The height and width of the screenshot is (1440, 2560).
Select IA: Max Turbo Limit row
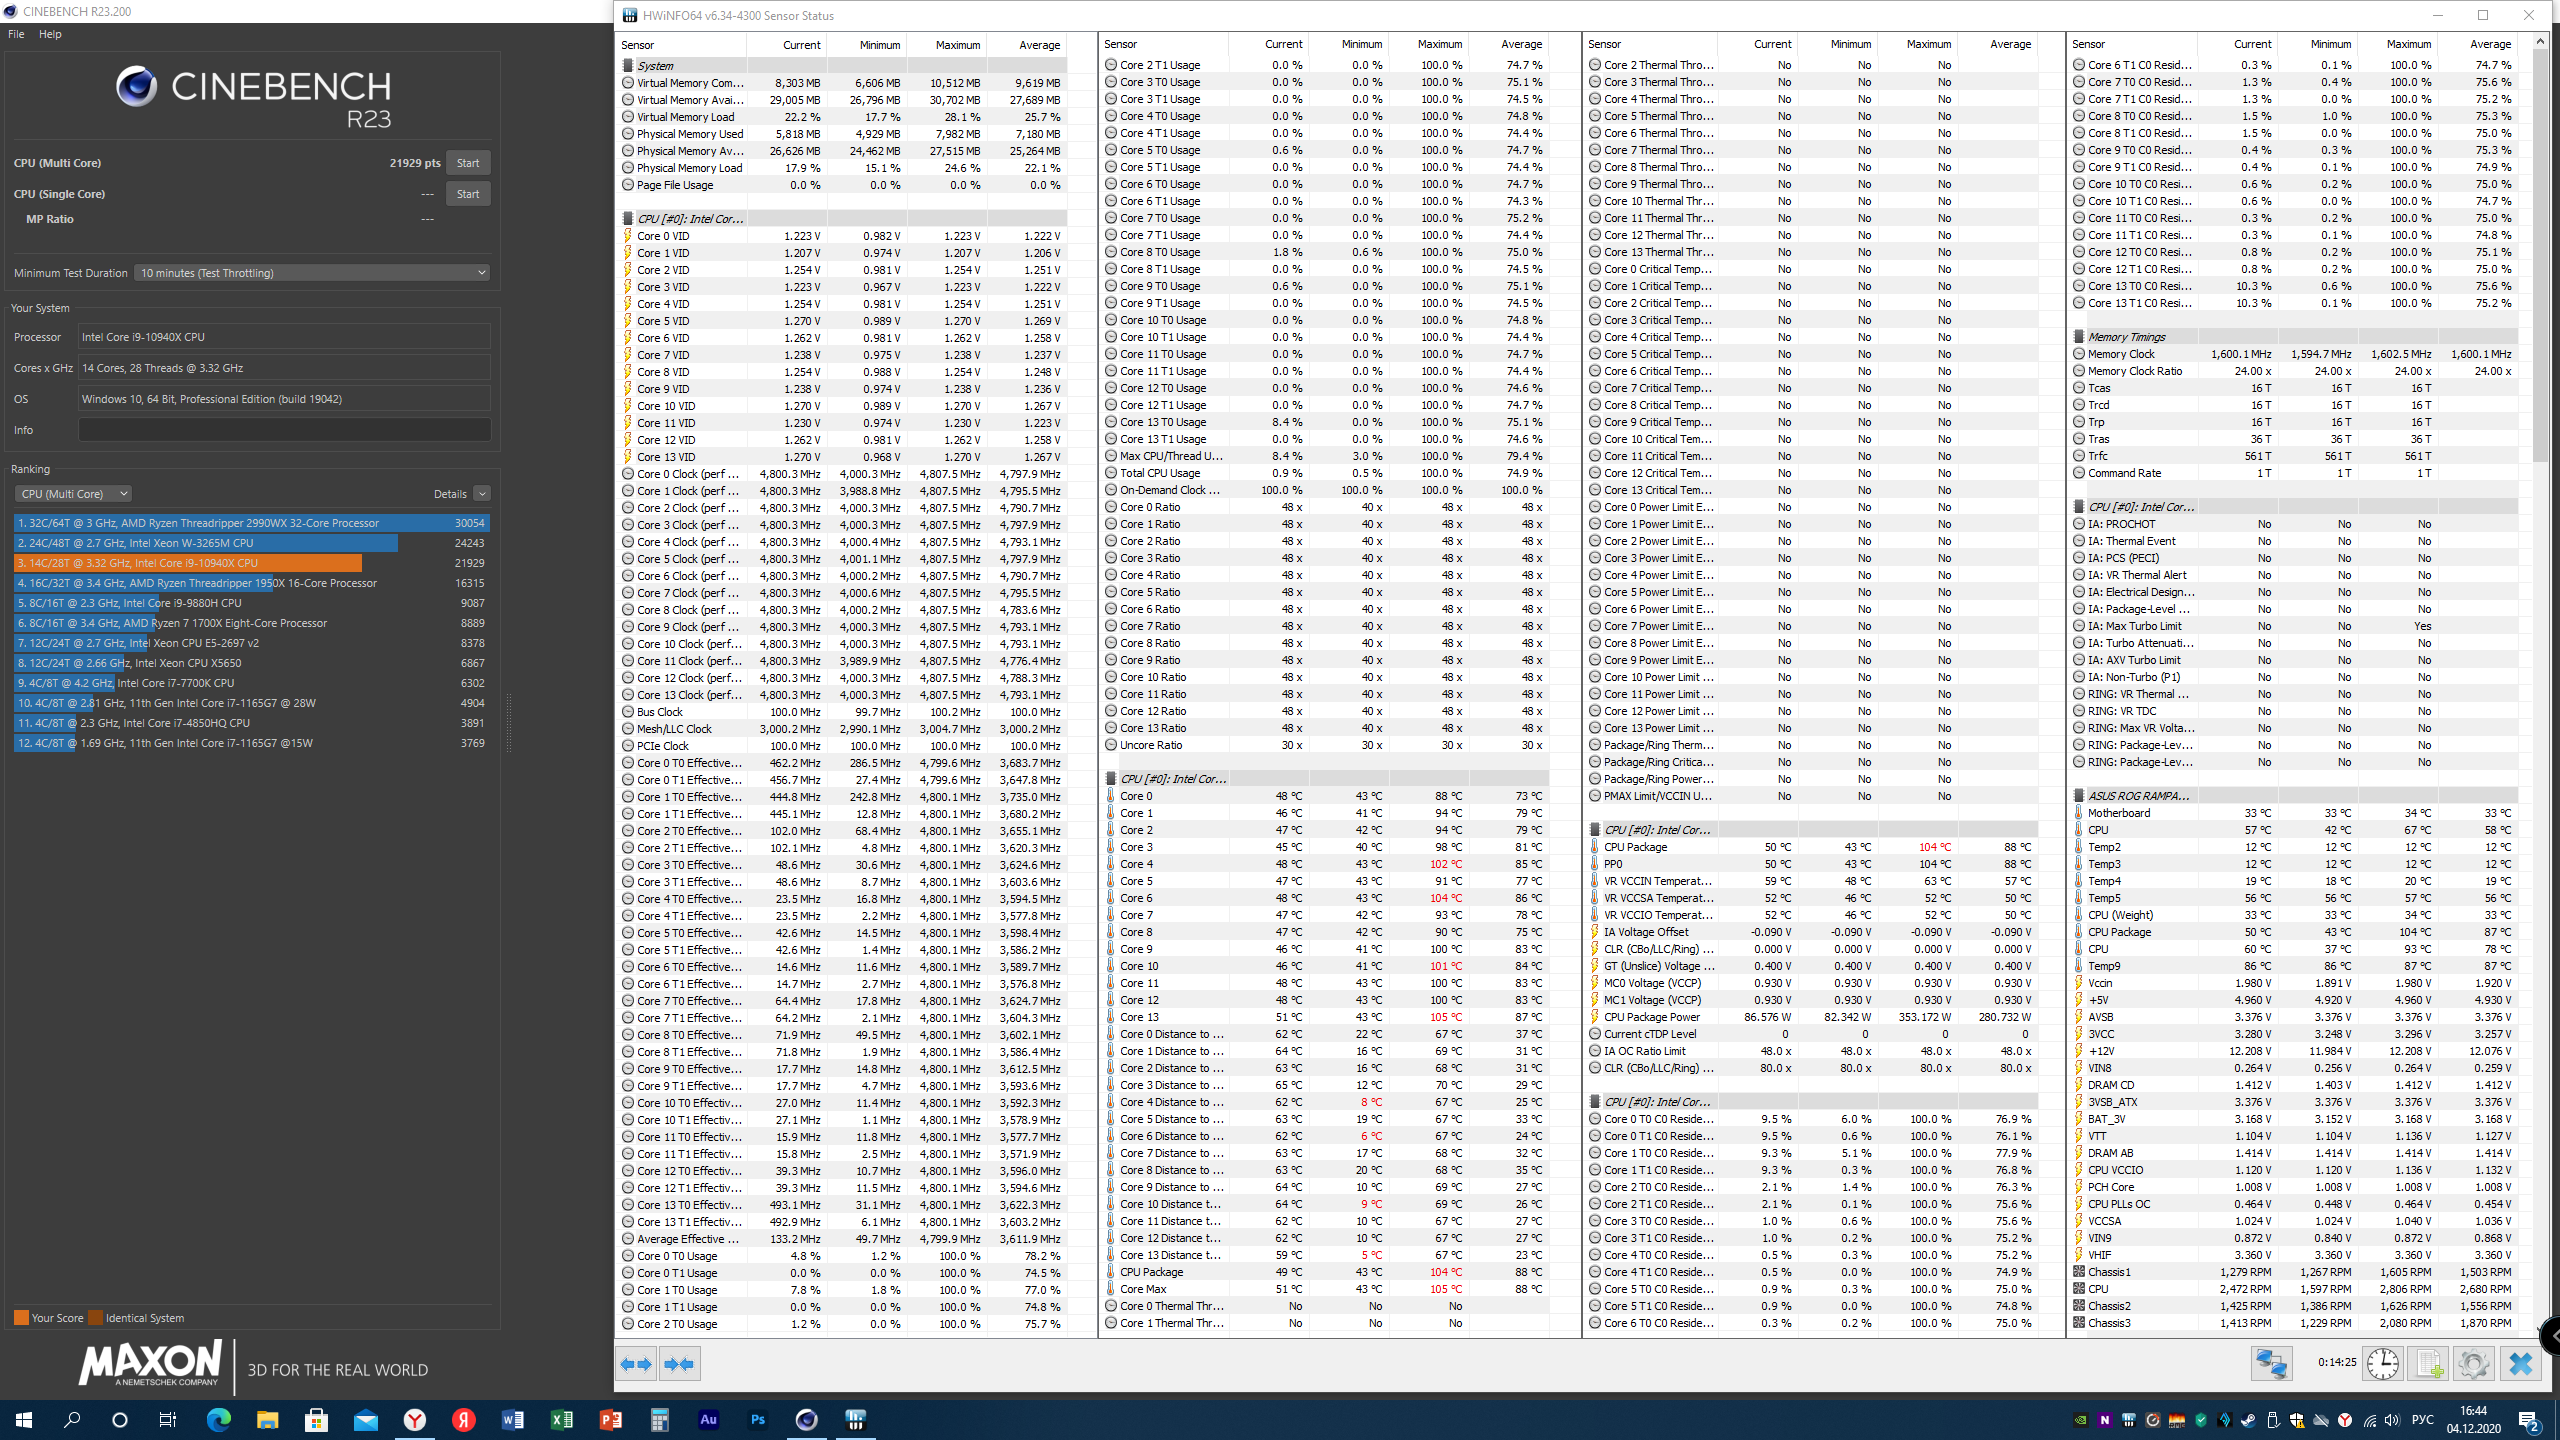2294,626
